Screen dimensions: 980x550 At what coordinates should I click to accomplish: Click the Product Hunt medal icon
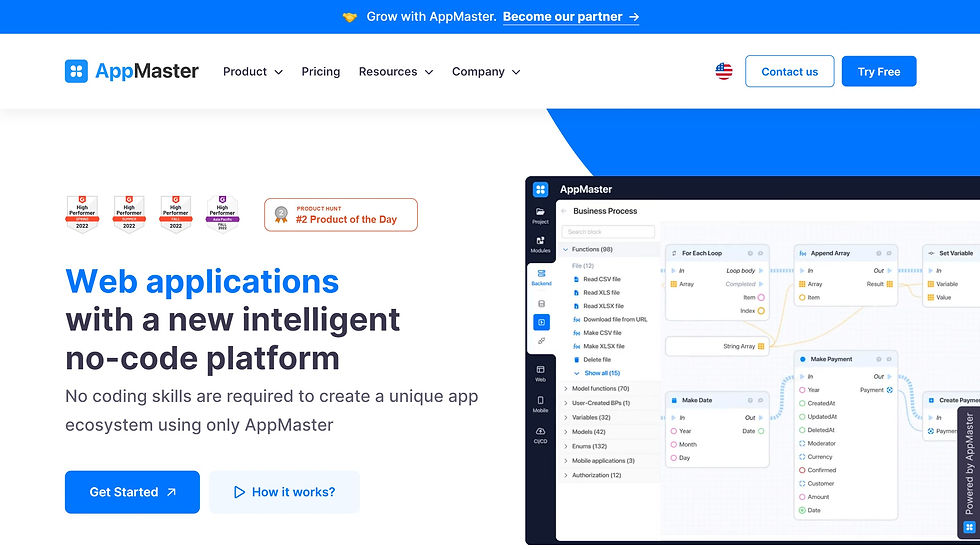[x=281, y=215]
